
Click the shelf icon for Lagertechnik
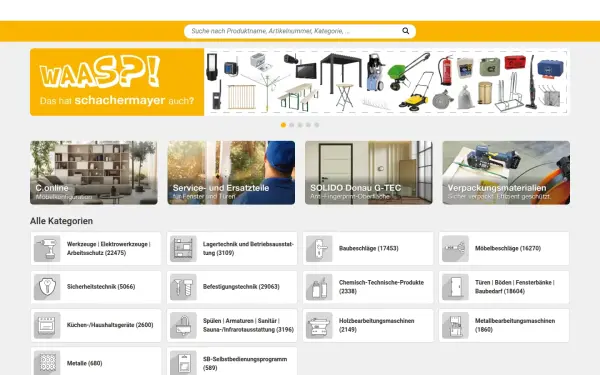(183, 248)
